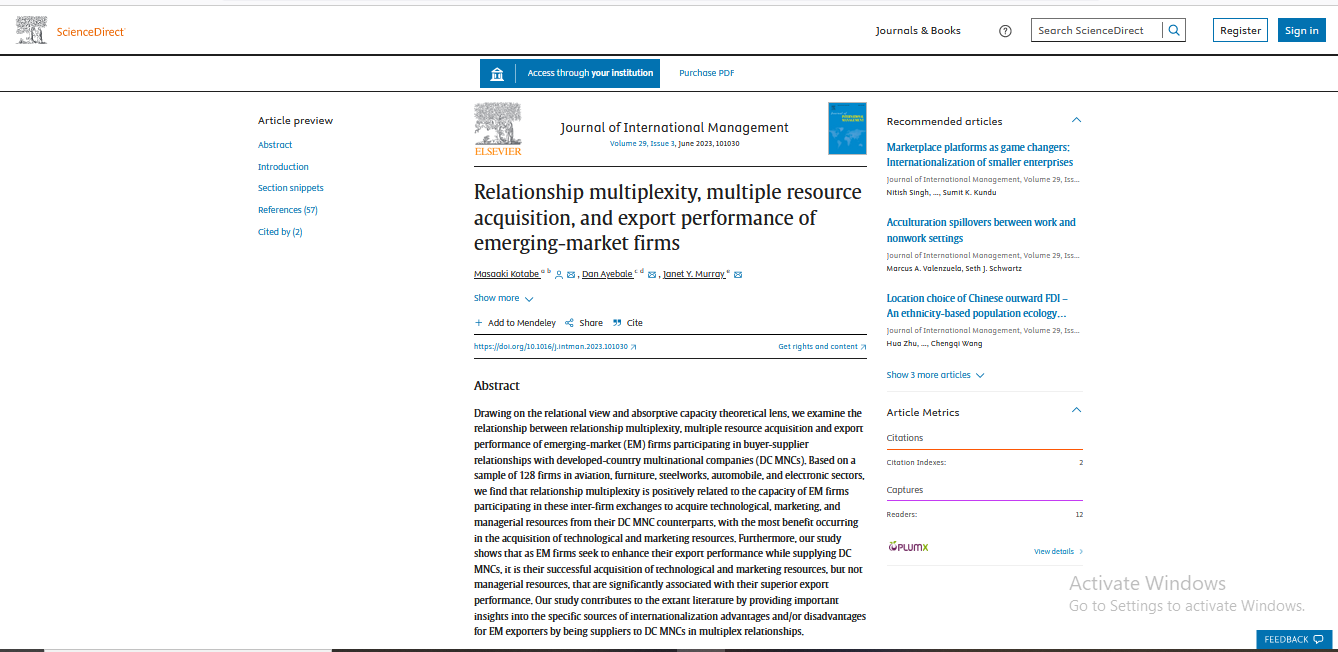Viewport: 1338px width, 652px height.
Task: Collapse the Recommended articles section
Action: point(1076,121)
